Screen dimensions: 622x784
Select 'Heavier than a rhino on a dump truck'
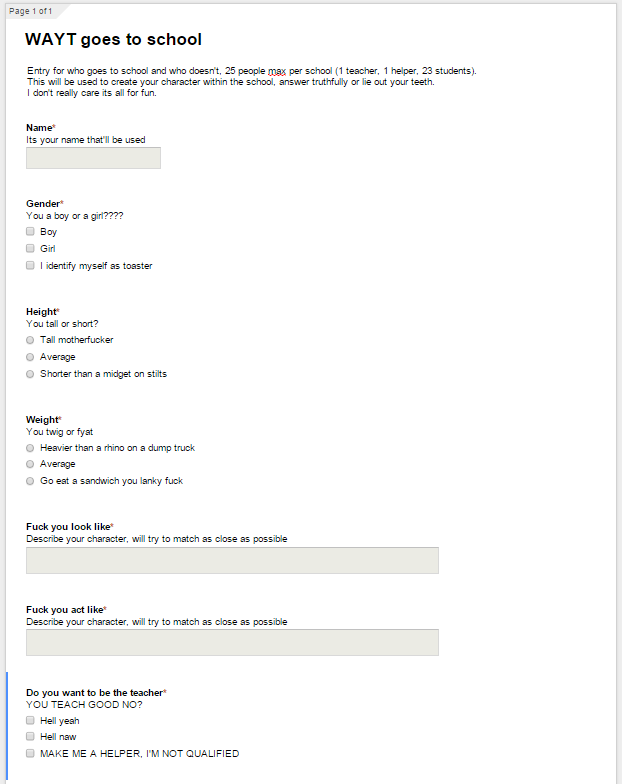30,448
